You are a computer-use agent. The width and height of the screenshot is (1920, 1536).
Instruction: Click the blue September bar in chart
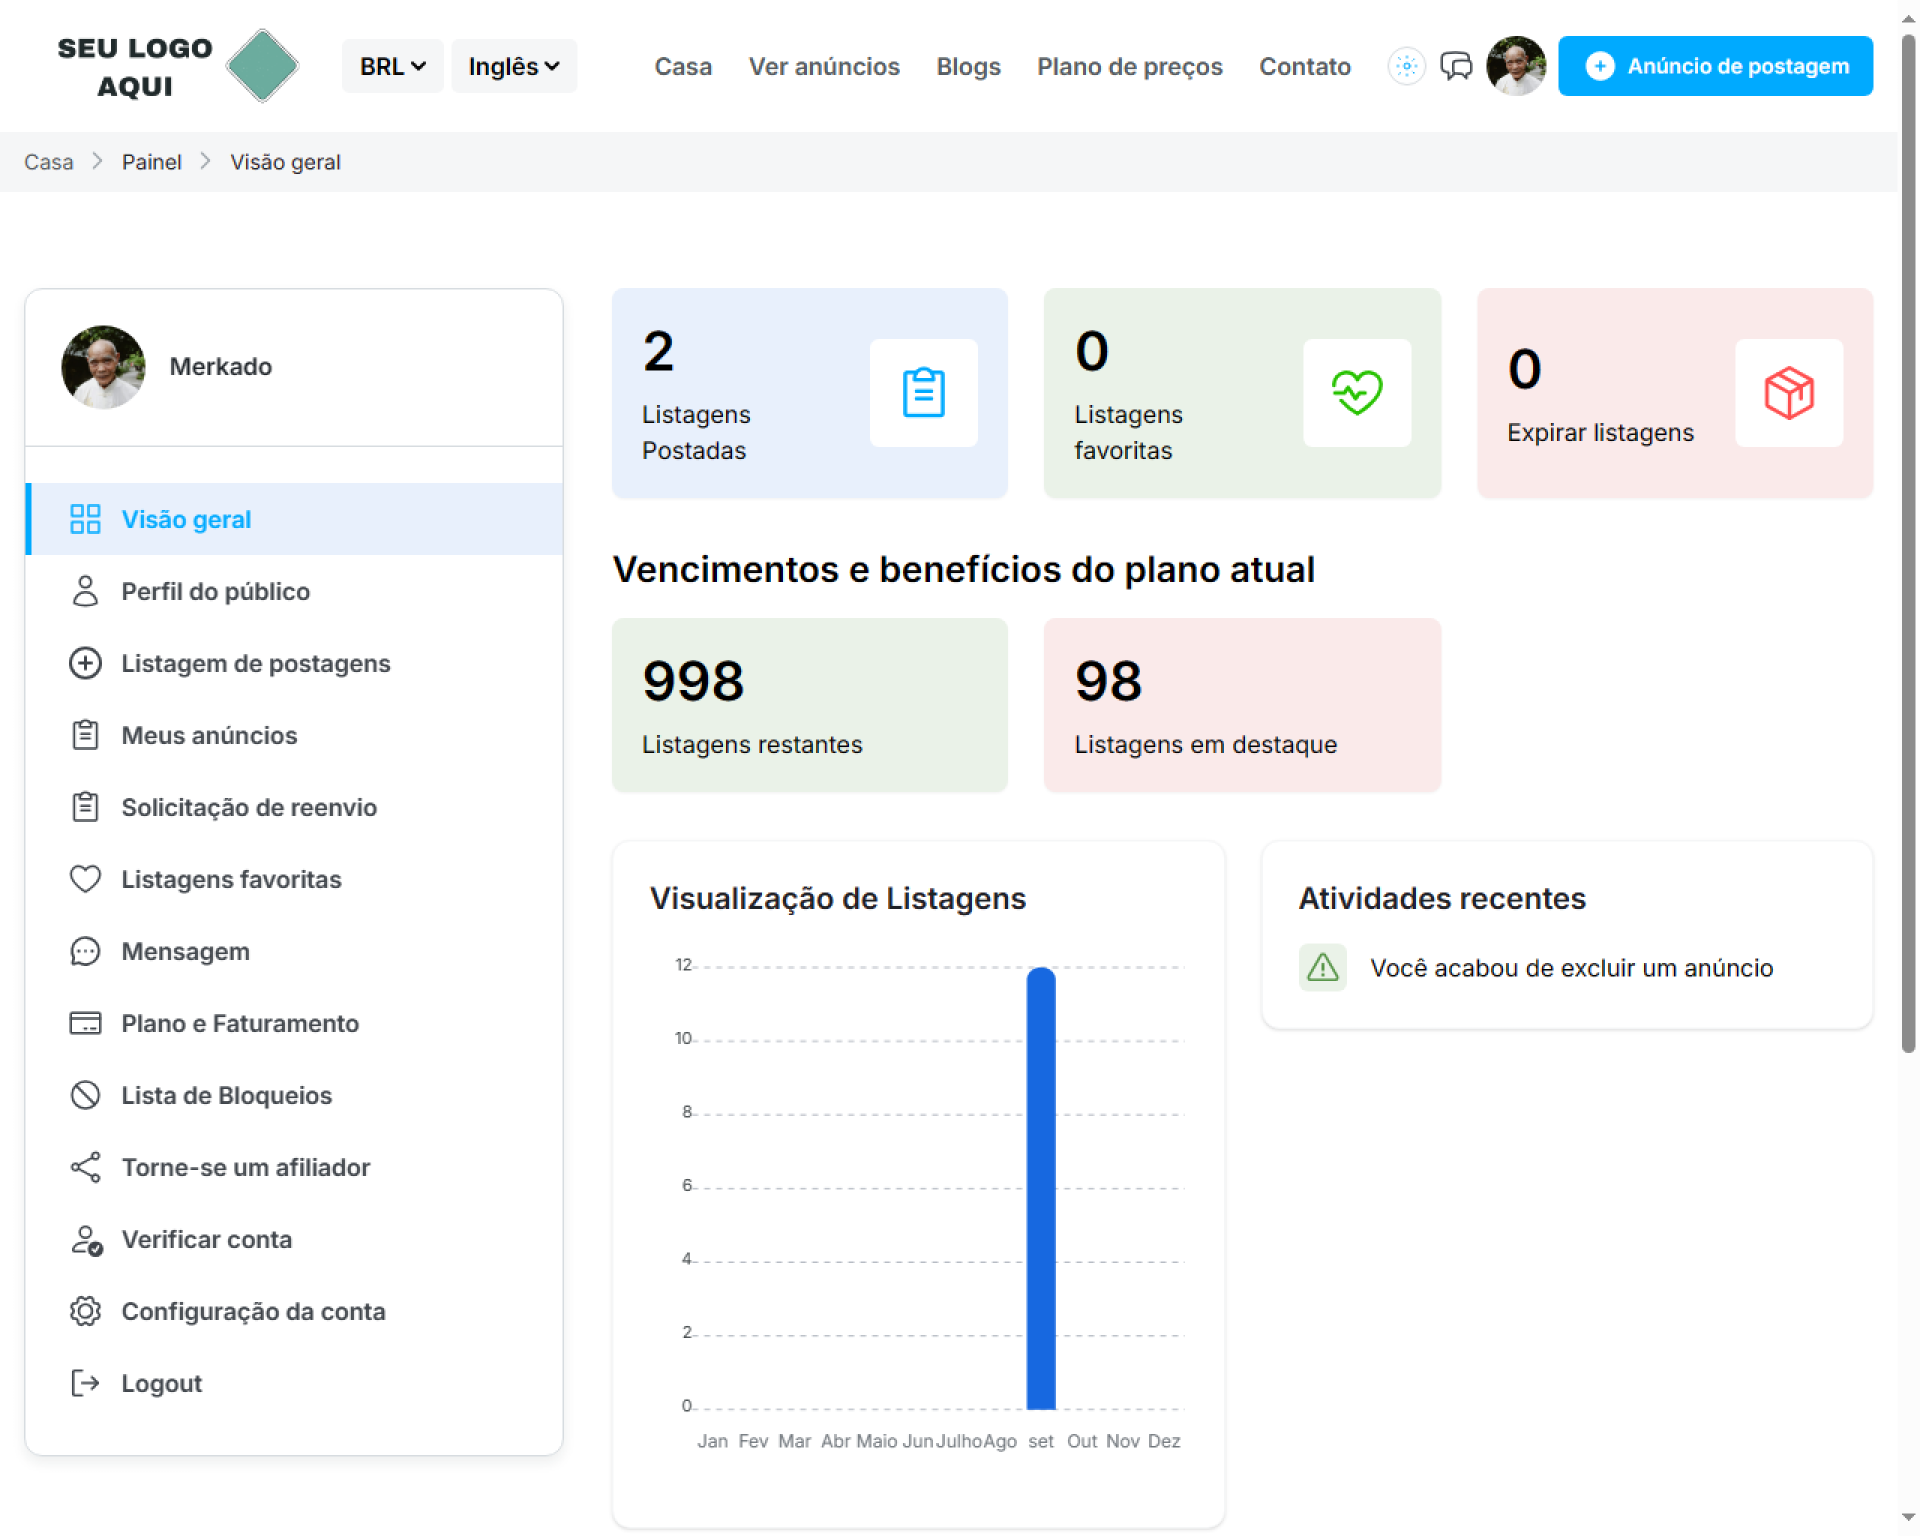1040,1188
